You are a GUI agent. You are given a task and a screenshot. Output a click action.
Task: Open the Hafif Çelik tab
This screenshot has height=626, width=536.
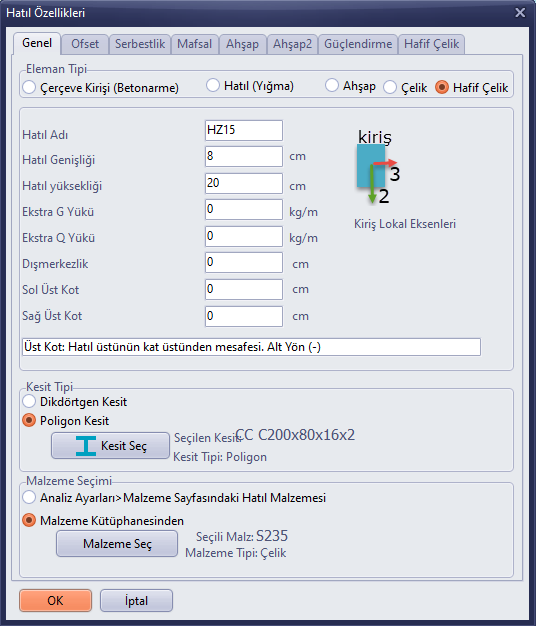click(431, 44)
